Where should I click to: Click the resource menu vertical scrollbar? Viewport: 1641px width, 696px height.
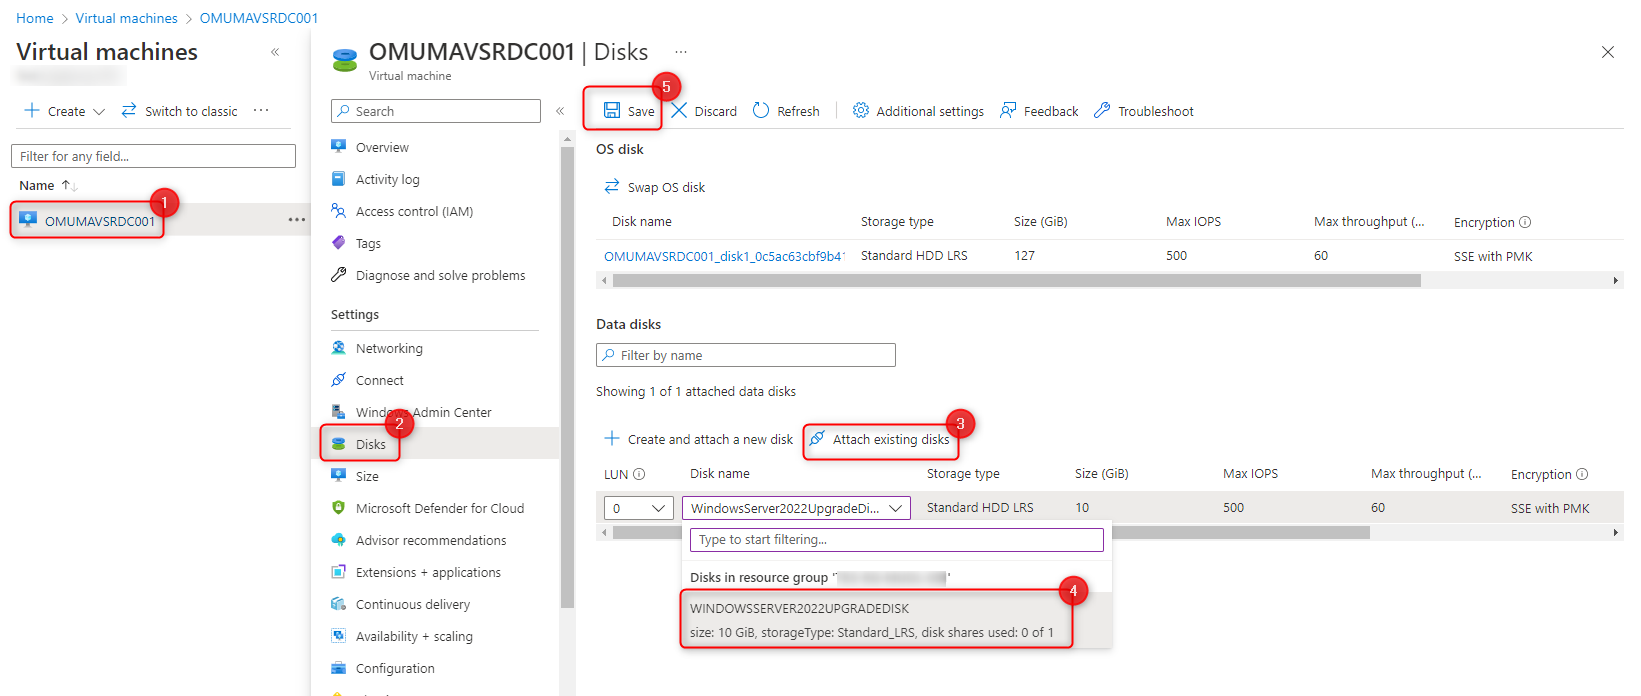coord(567,378)
